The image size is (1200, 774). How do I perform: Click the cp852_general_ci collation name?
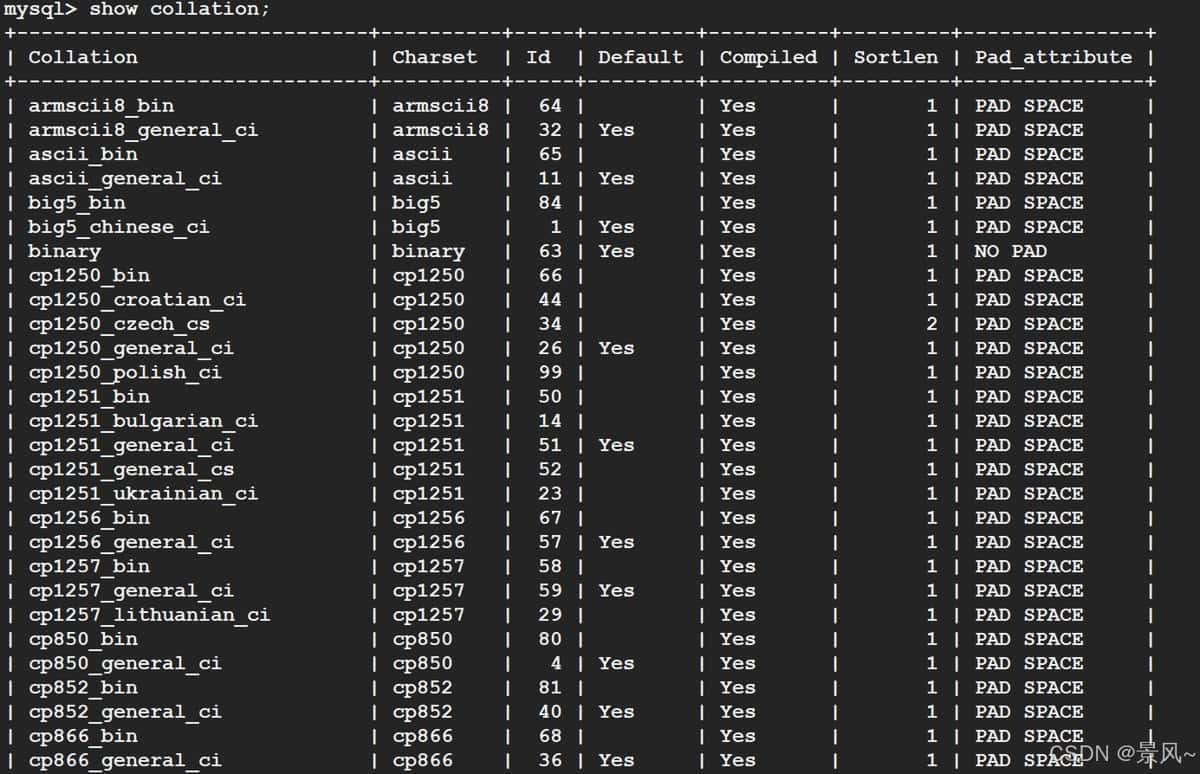[125, 711]
